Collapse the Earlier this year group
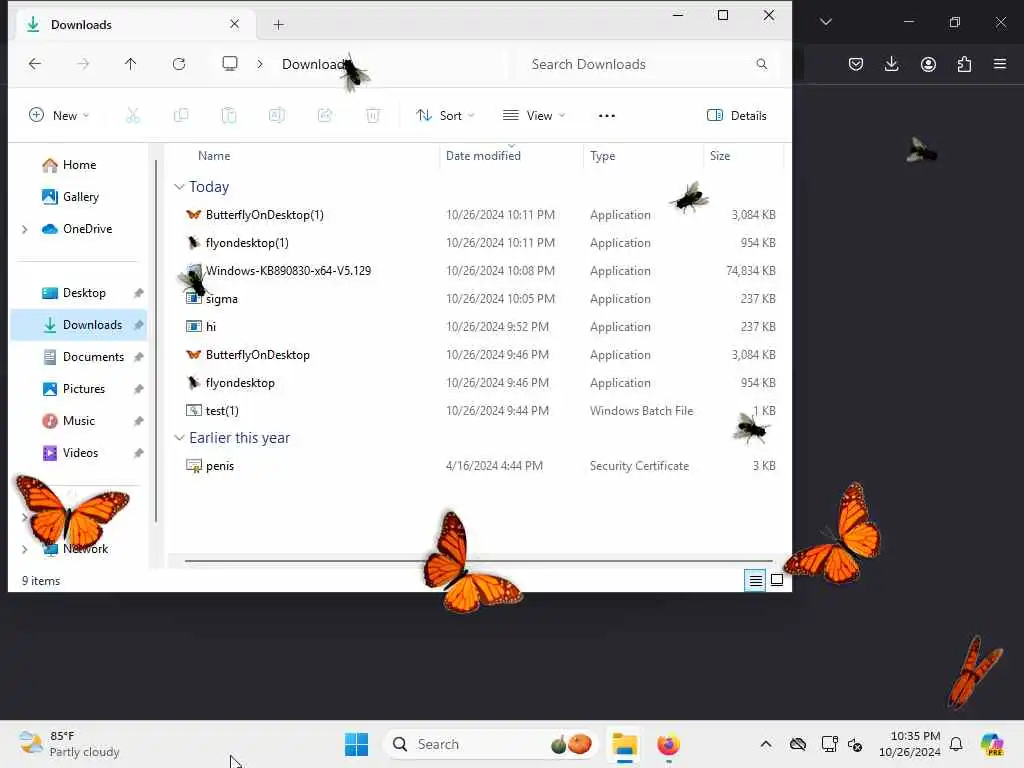This screenshot has width=1024, height=768. tap(179, 438)
